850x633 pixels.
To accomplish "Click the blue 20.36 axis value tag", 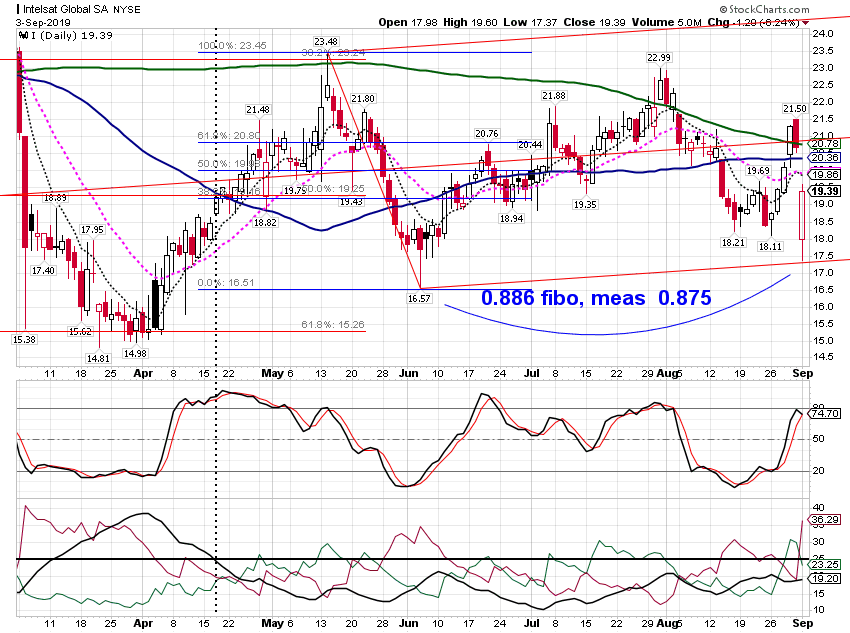I will coord(825,158).
